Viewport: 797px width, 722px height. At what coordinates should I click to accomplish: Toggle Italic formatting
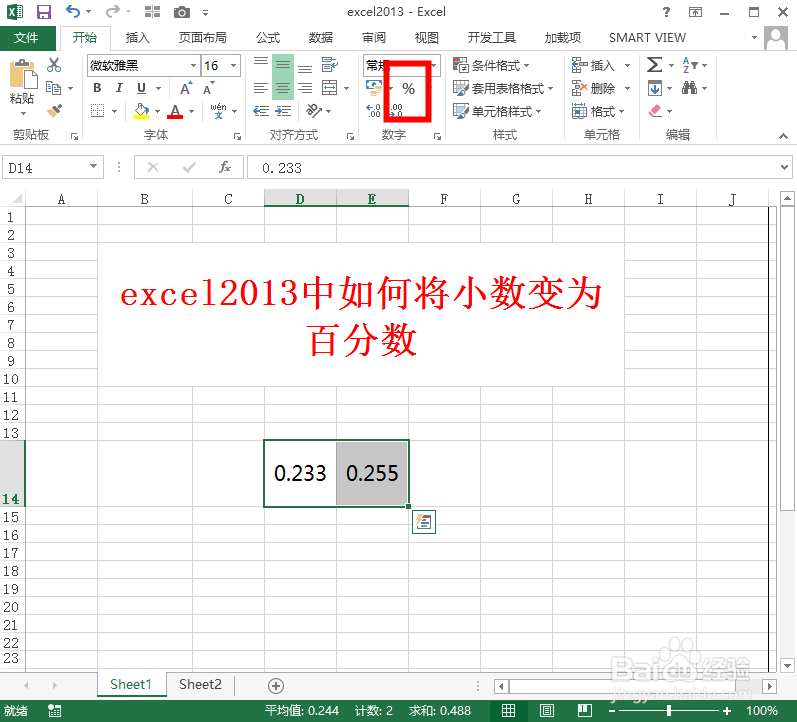[119, 88]
